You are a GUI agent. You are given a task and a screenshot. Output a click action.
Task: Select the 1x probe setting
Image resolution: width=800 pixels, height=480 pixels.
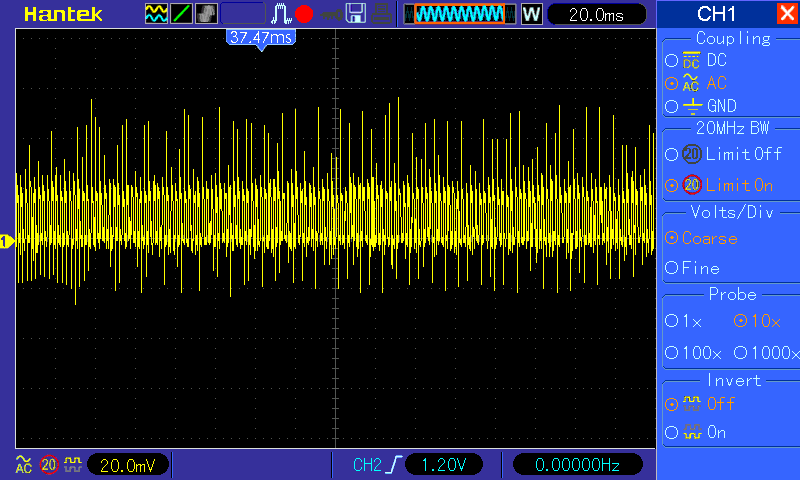pyautogui.click(x=684, y=321)
